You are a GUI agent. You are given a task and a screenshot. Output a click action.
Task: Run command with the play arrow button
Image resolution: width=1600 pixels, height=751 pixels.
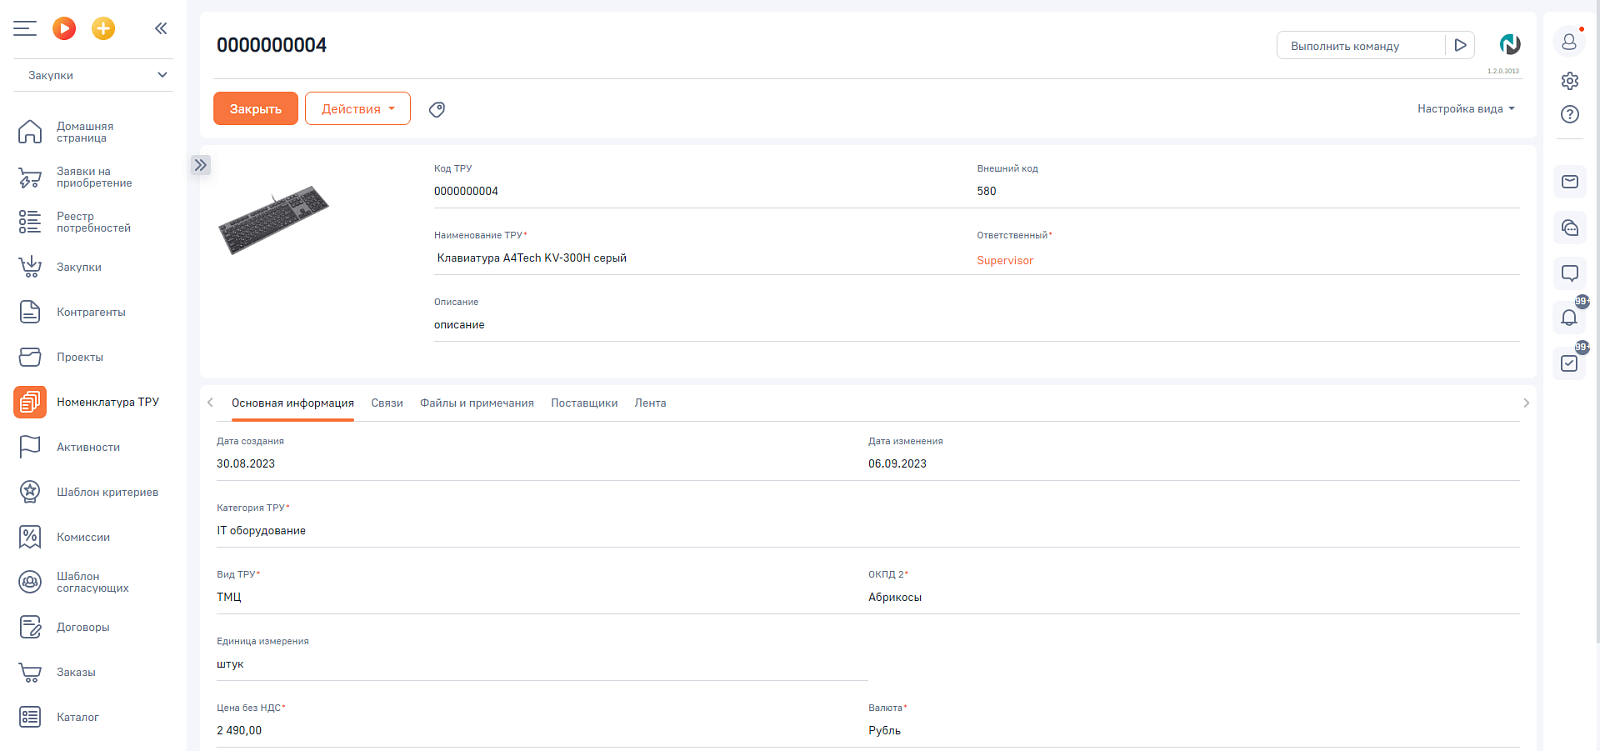click(1460, 46)
